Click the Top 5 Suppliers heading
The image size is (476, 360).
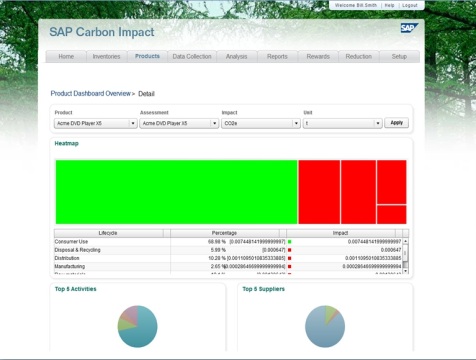264,289
